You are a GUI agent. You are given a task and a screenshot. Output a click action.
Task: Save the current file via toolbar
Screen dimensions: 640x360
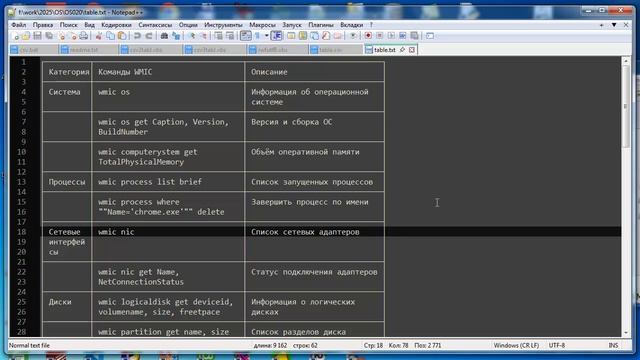38,36
